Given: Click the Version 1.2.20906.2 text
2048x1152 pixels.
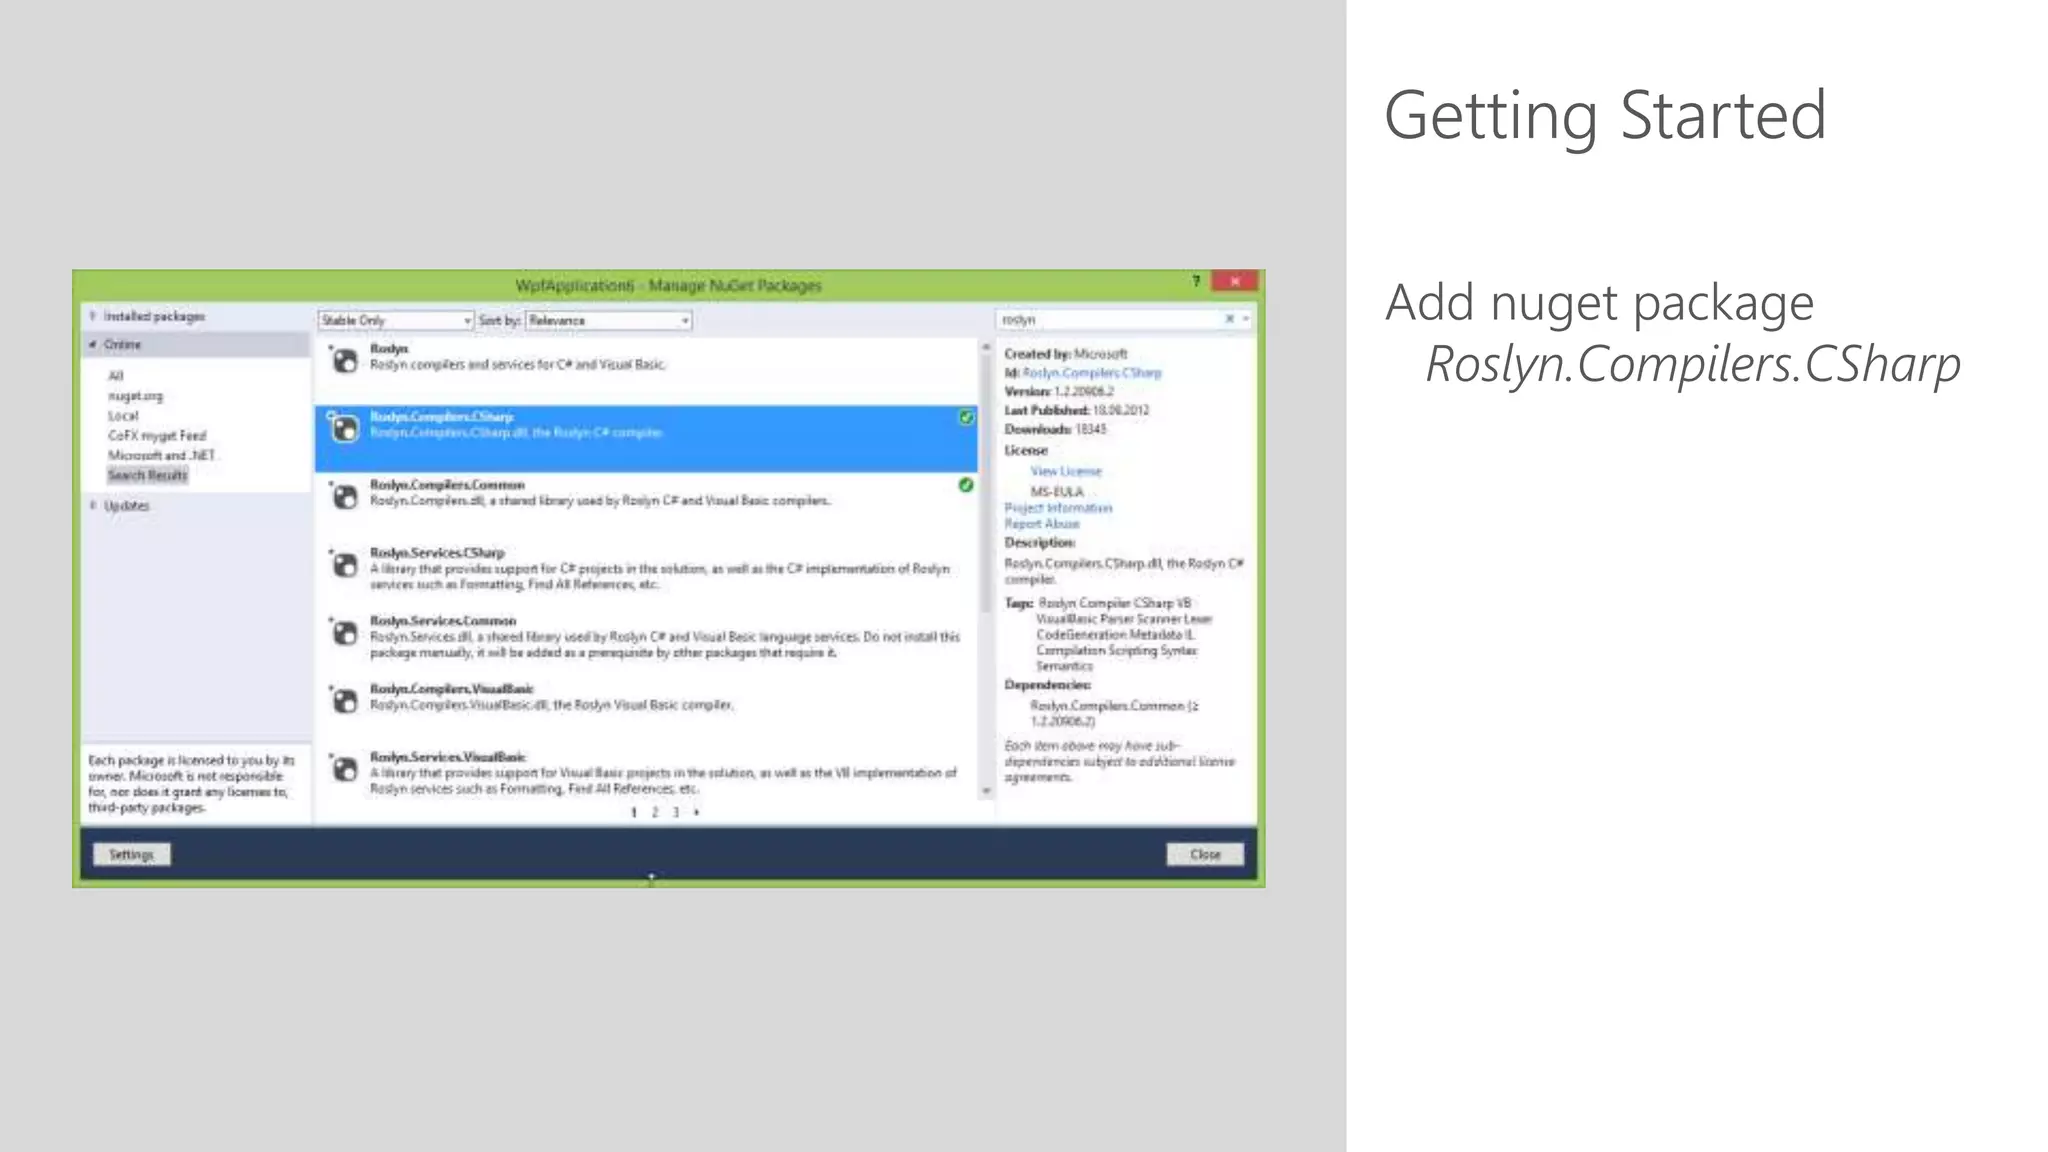Looking at the screenshot, I should (x=1059, y=392).
